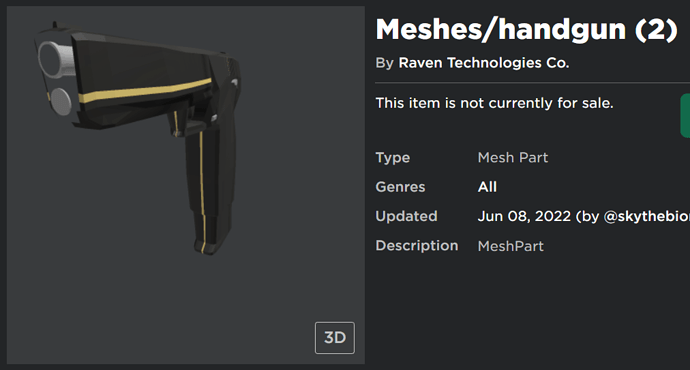Image resolution: width=690 pixels, height=370 pixels.
Task: Click the MeshPart description text
Action: point(510,246)
